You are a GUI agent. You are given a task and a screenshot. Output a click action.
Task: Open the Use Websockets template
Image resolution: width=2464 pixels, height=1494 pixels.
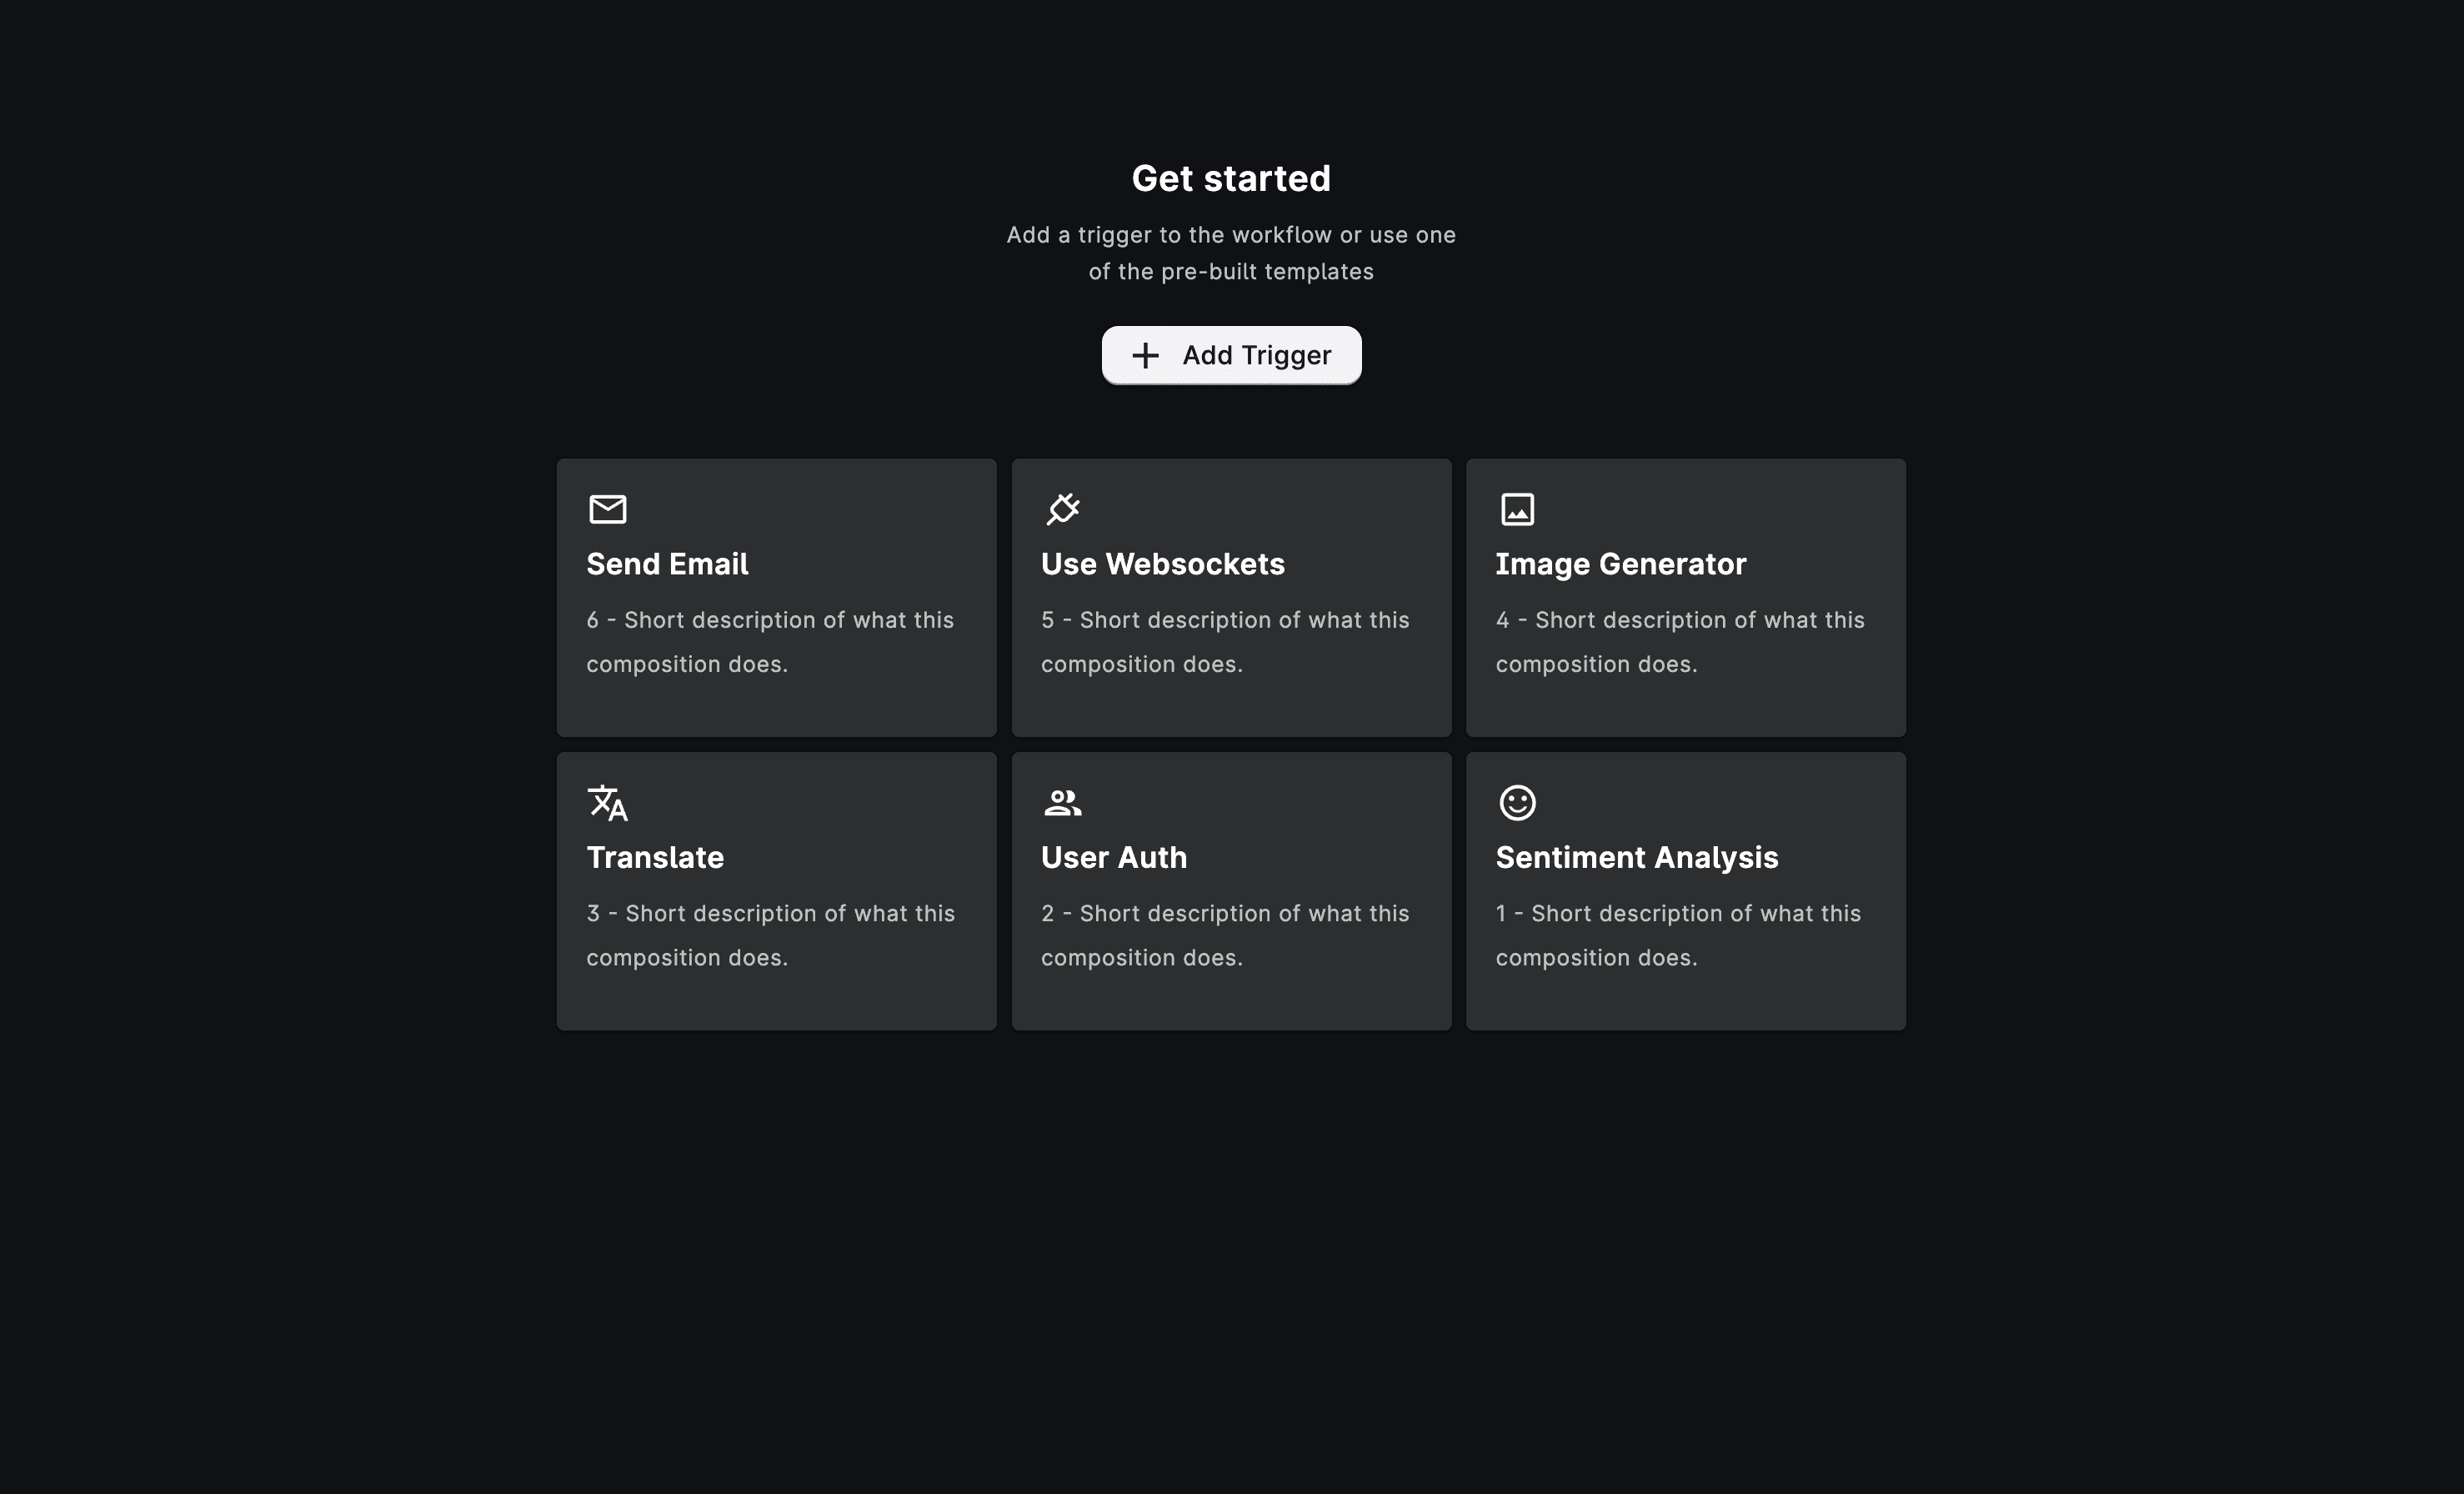pos(1231,598)
